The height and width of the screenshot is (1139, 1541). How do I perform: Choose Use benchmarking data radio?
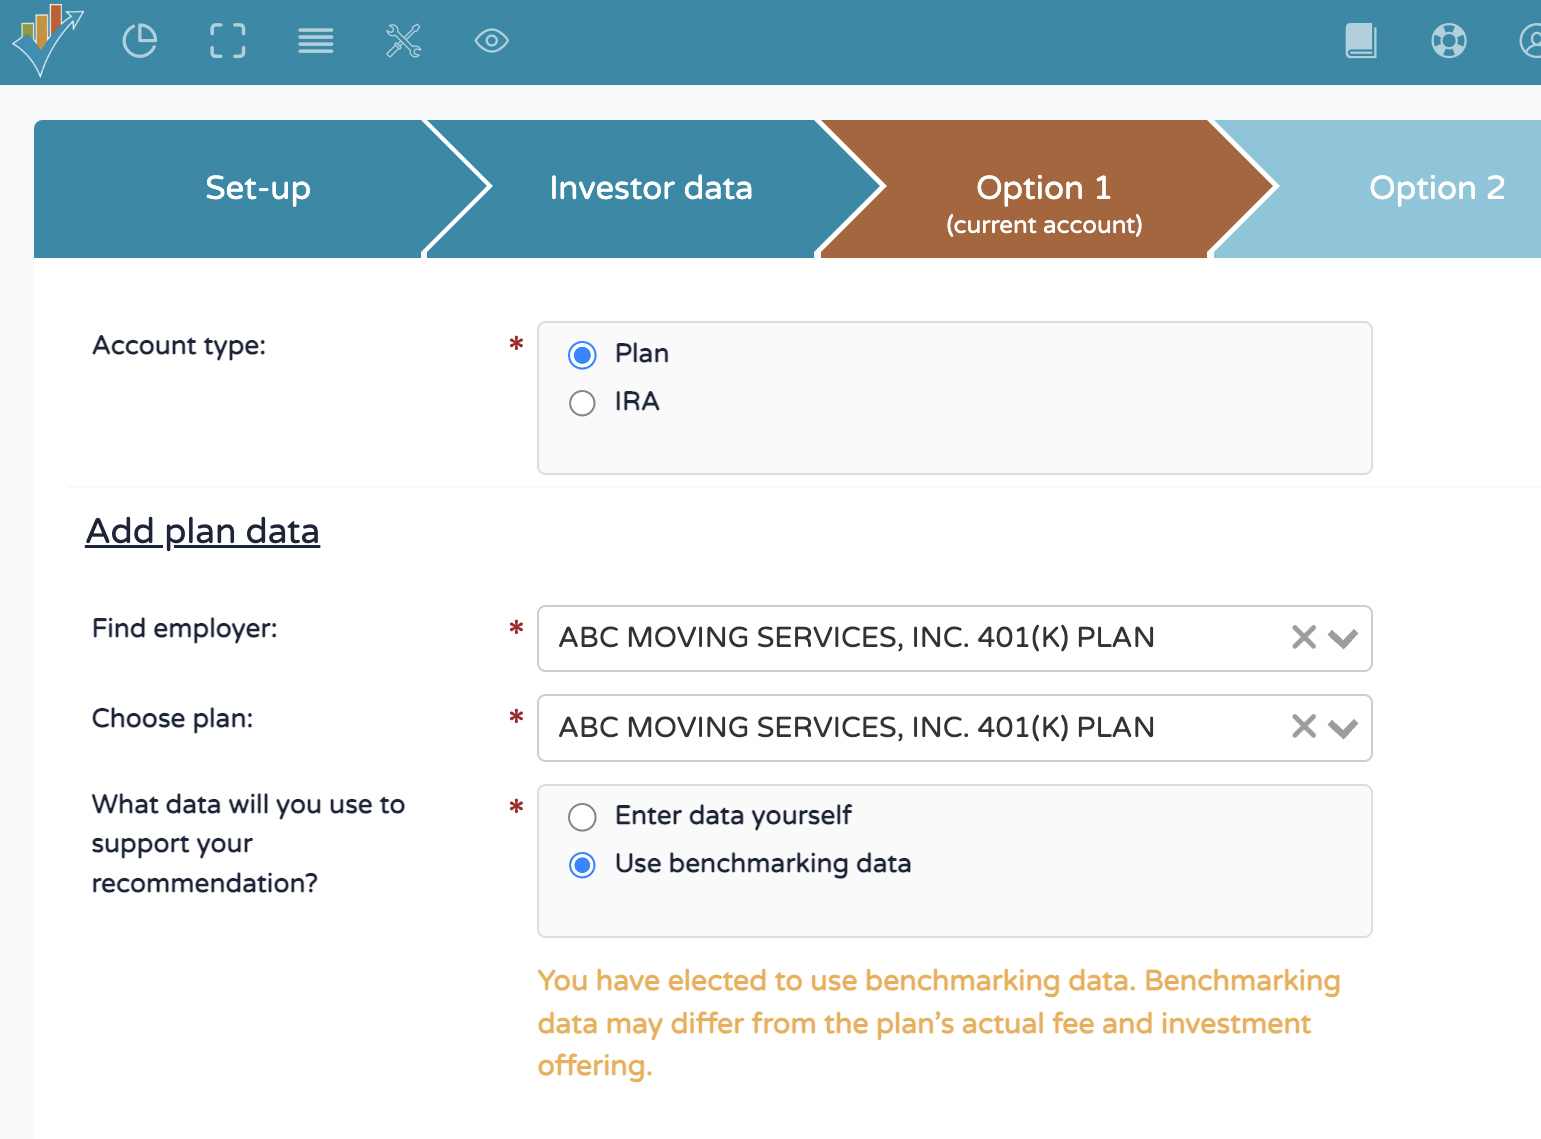[582, 865]
